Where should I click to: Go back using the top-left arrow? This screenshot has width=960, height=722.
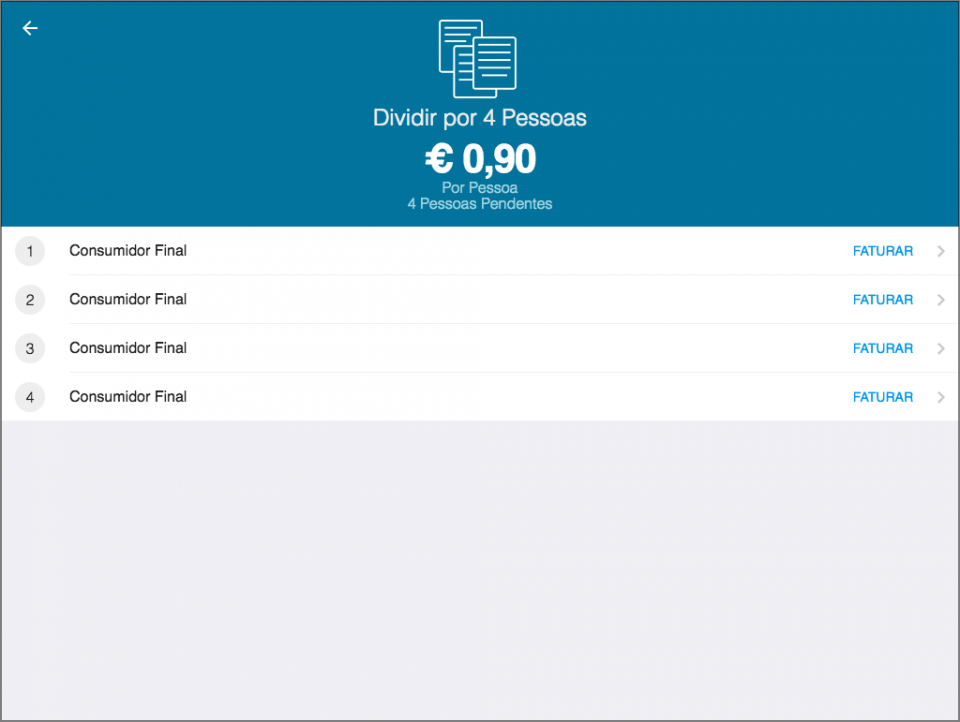pos(30,28)
